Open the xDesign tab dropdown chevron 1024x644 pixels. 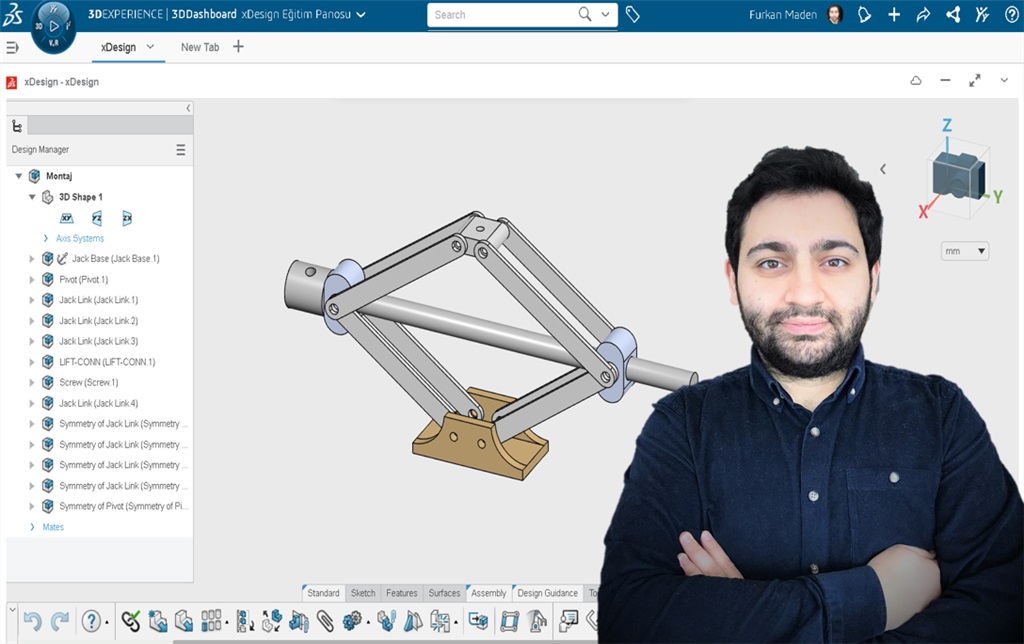(x=151, y=46)
